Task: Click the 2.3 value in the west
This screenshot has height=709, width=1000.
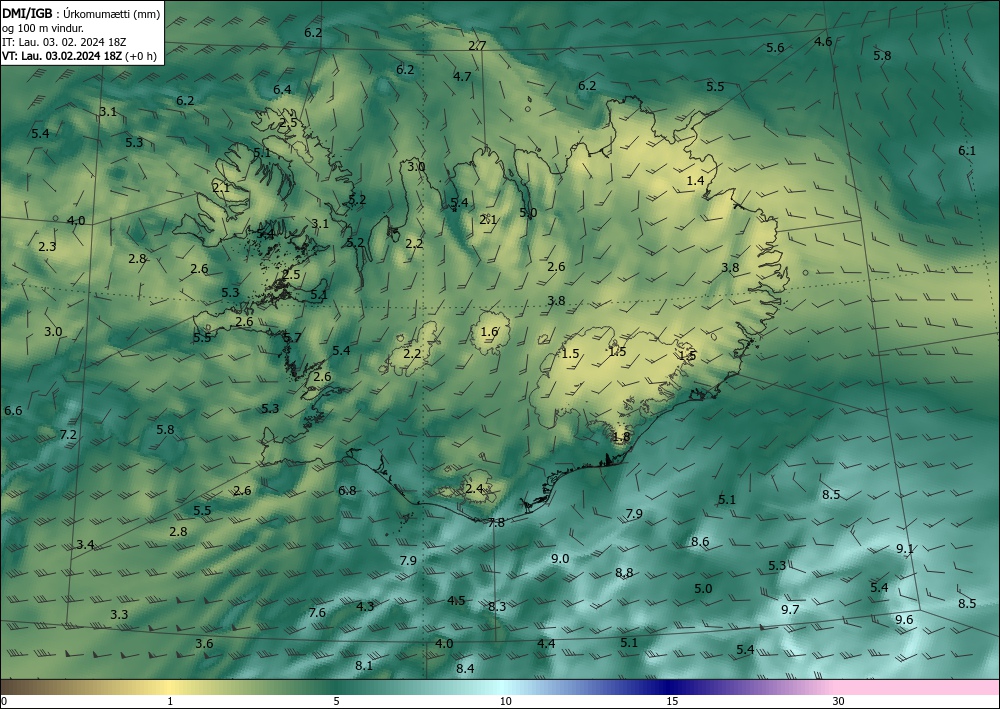Action: [x=47, y=247]
